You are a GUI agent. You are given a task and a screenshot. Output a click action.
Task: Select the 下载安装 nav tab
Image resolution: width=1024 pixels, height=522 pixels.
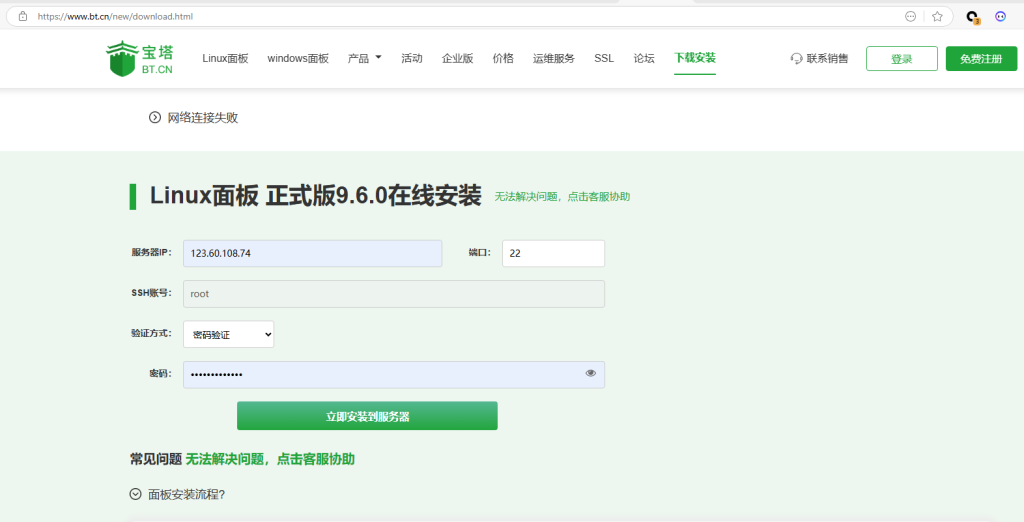(x=695, y=57)
